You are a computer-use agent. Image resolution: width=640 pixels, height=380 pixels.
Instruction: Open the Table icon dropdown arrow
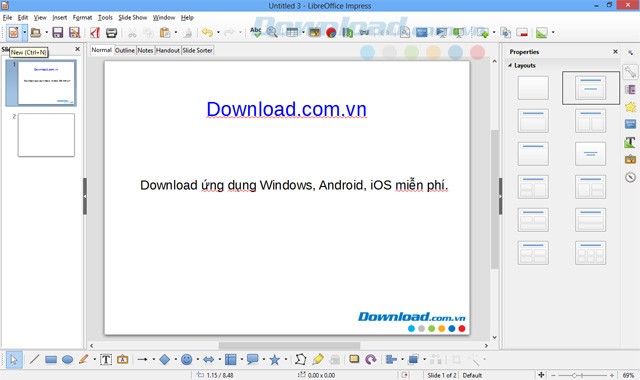coord(303,32)
